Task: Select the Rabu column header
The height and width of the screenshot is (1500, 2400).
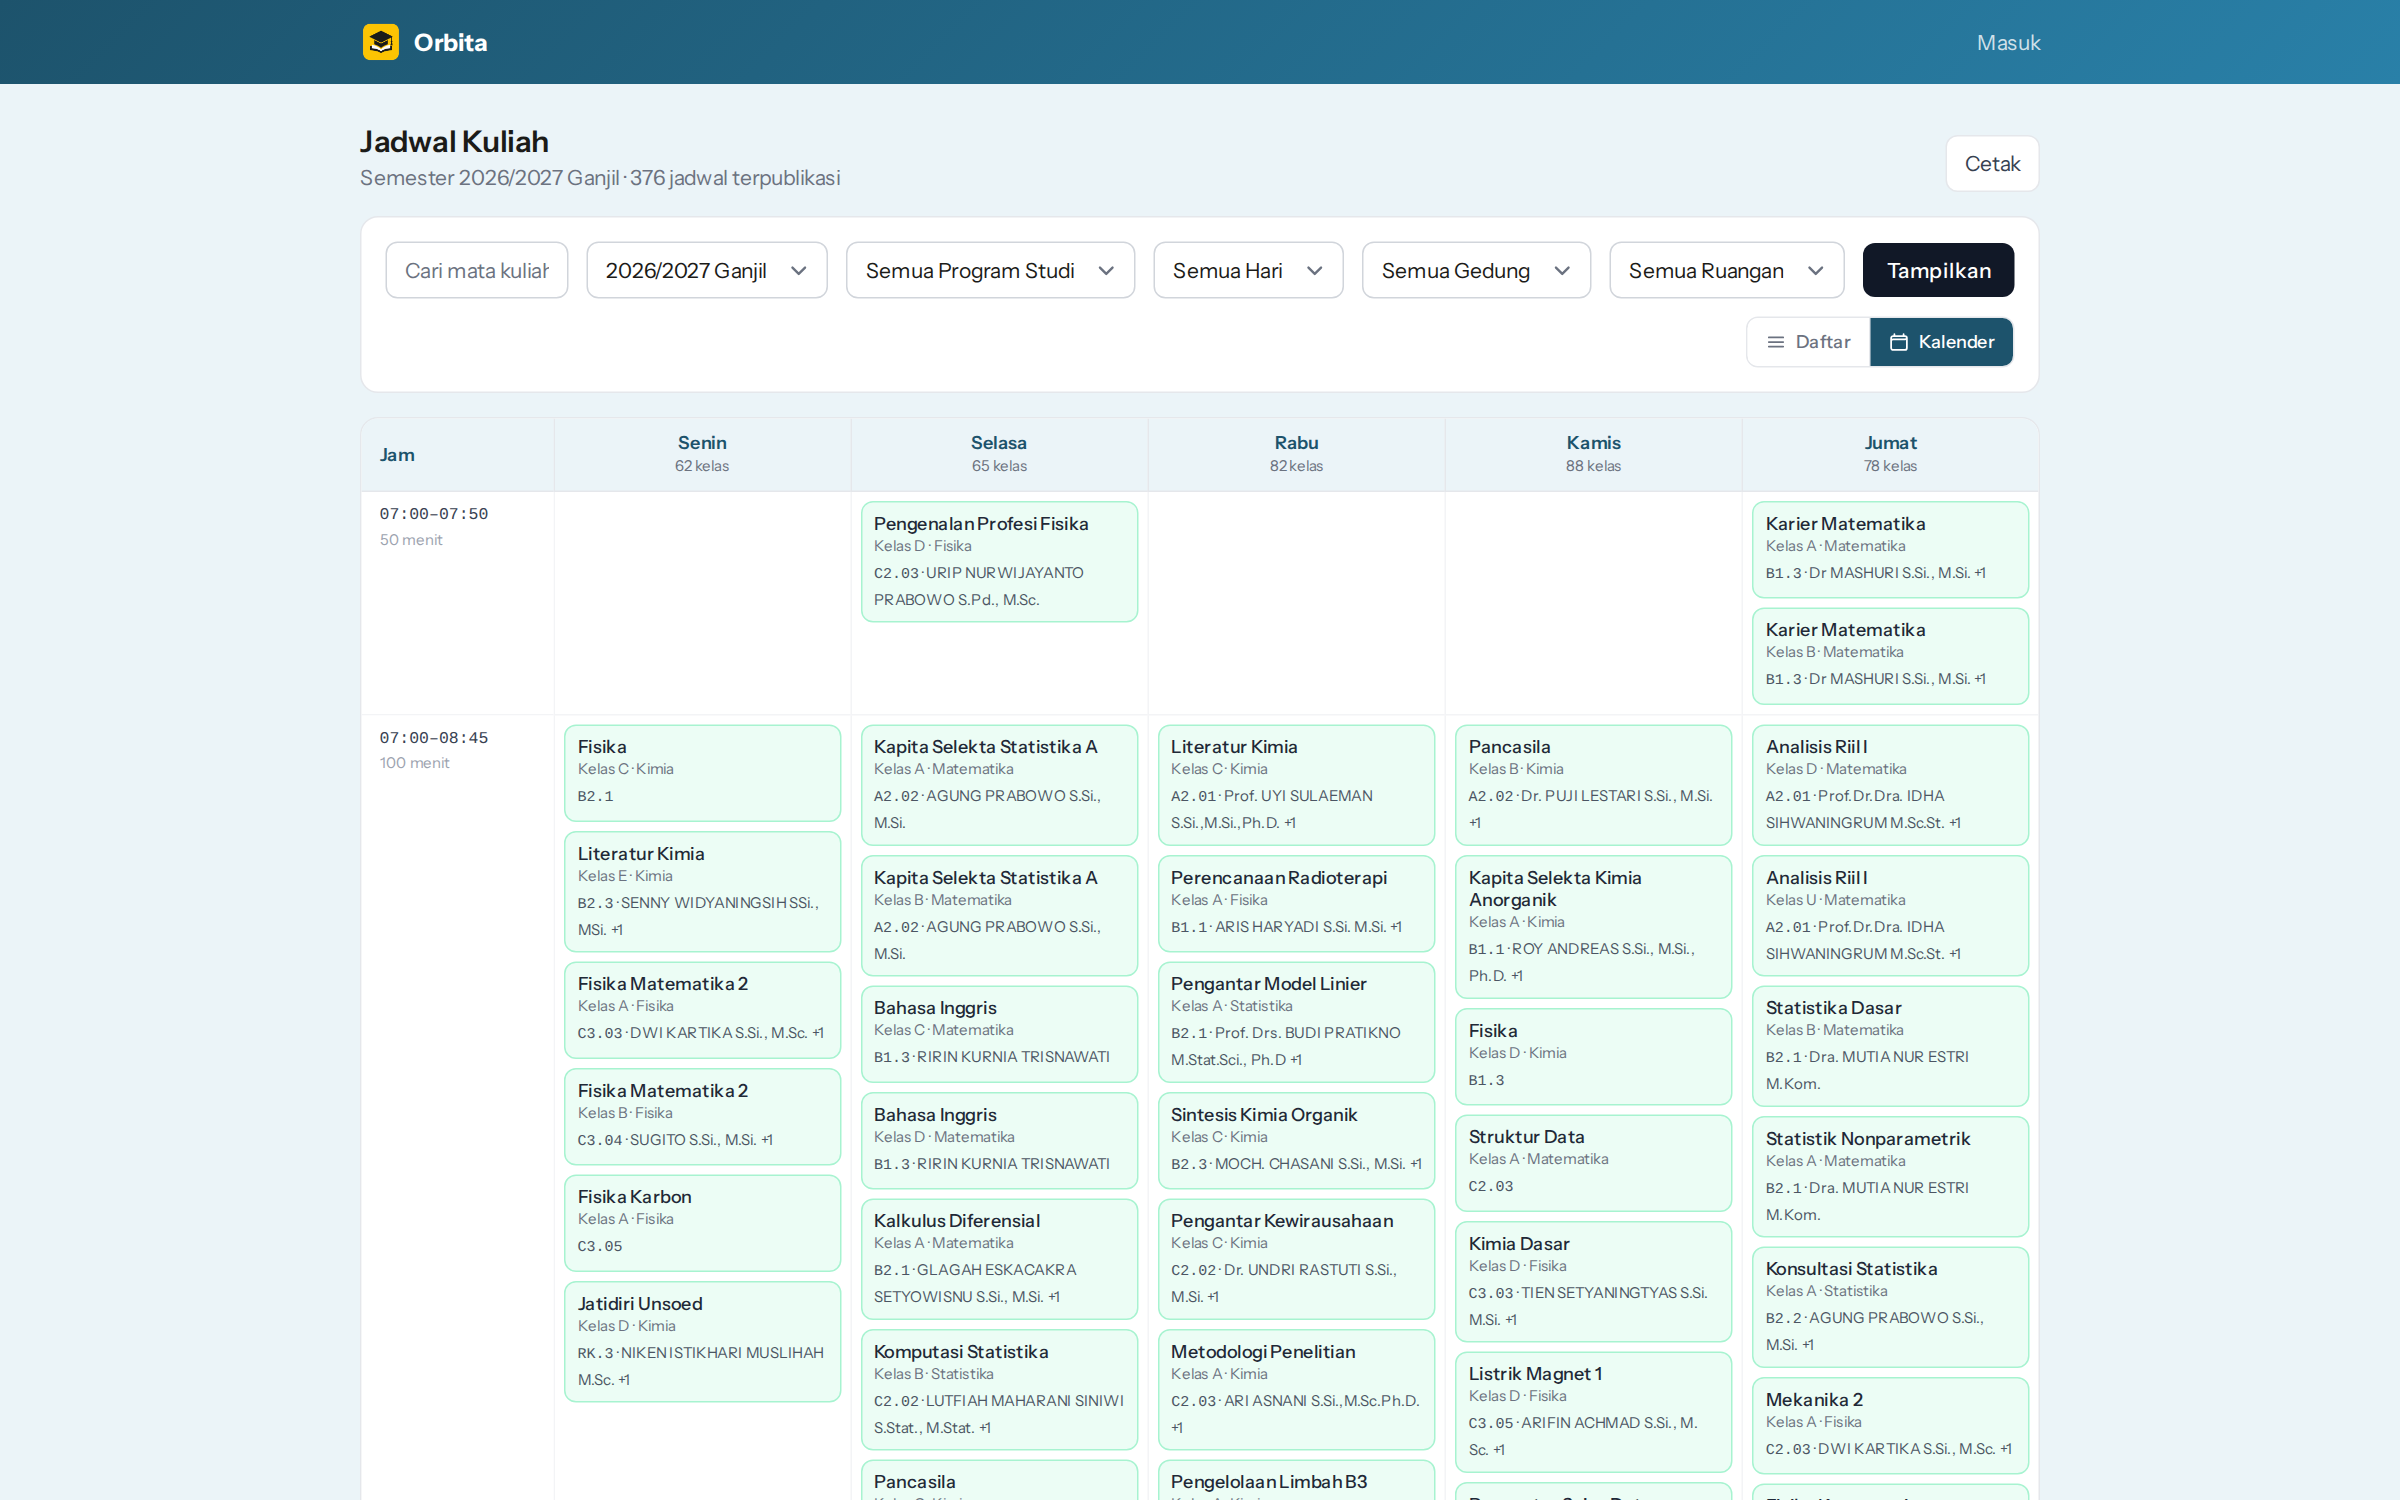Action: click(x=1296, y=453)
